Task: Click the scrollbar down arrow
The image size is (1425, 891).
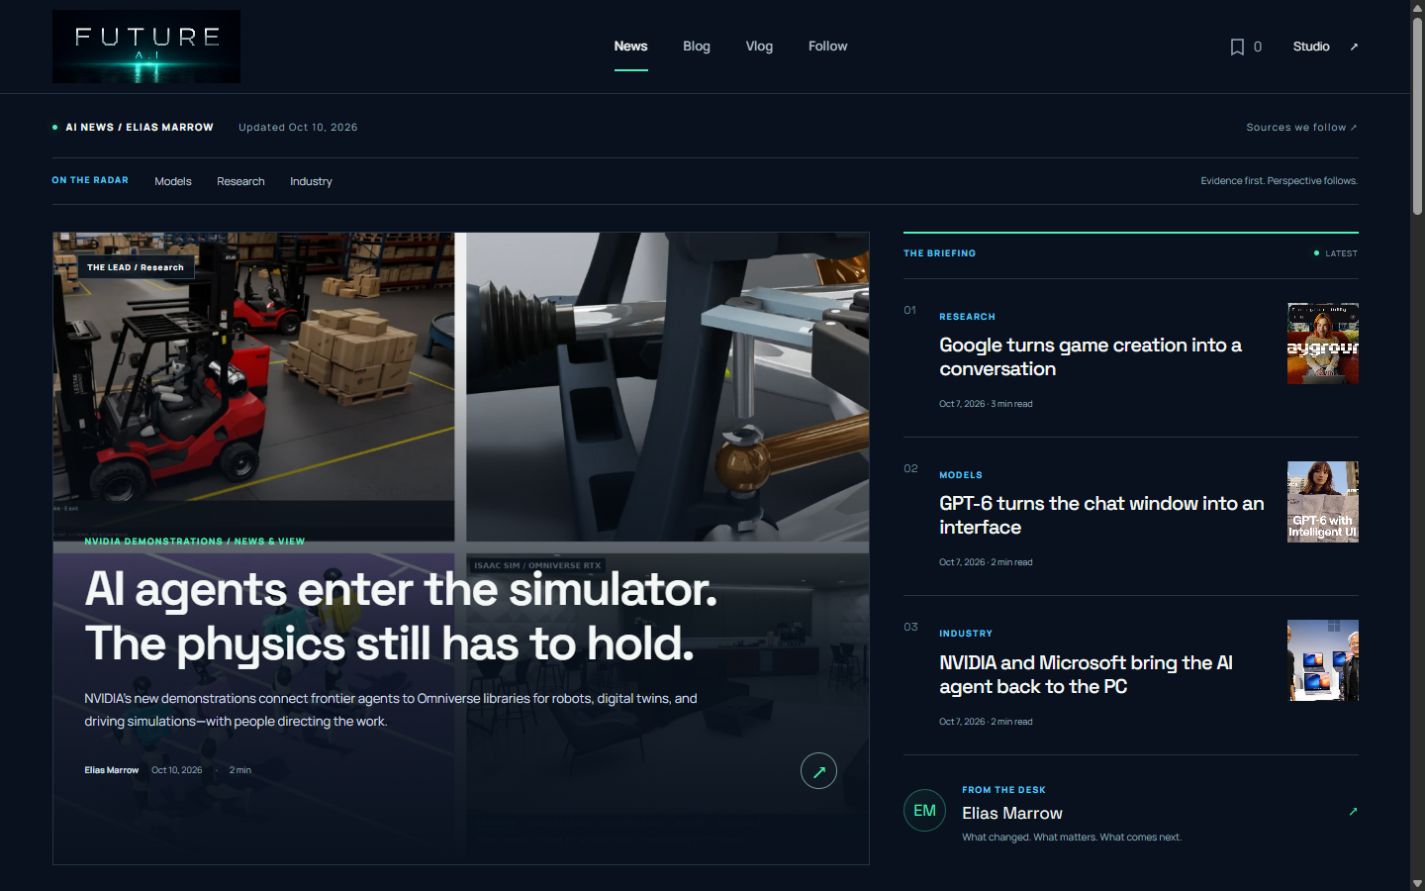Action: click(x=1417, y=883)
